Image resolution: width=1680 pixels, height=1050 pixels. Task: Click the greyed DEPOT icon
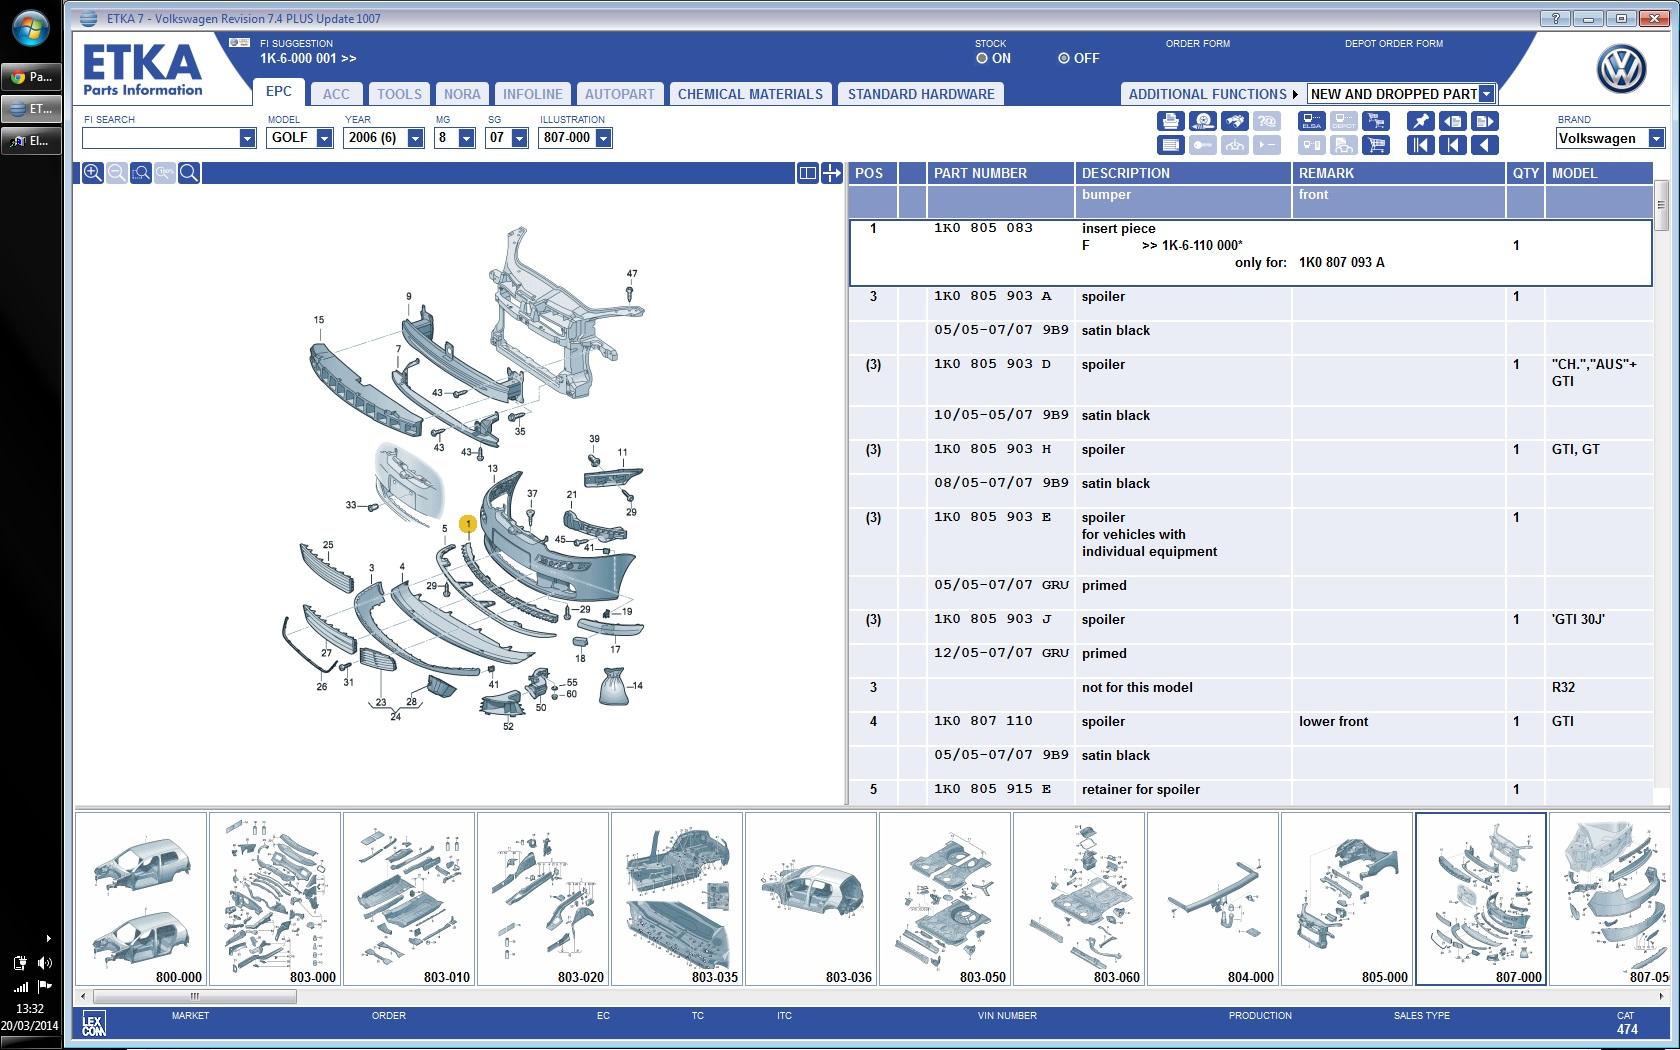pos(1344,121)
